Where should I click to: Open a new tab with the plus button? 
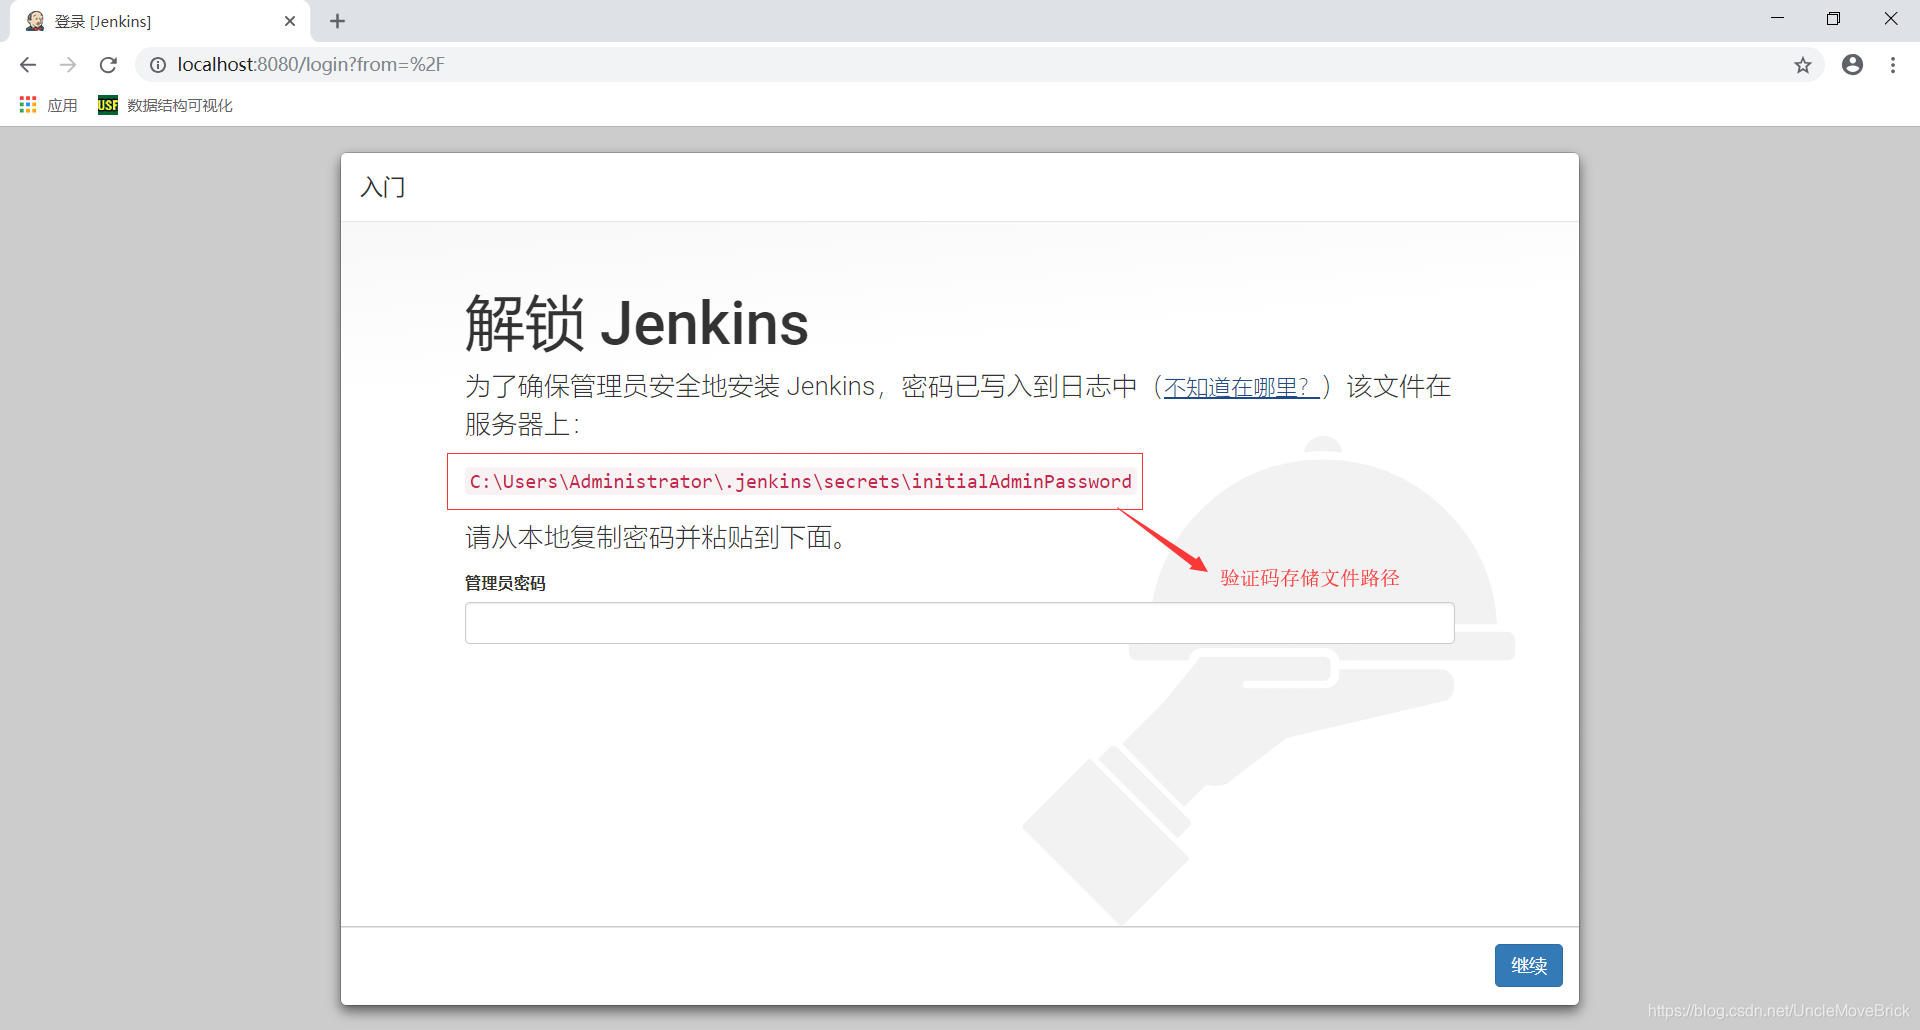[x=337, y=21]
